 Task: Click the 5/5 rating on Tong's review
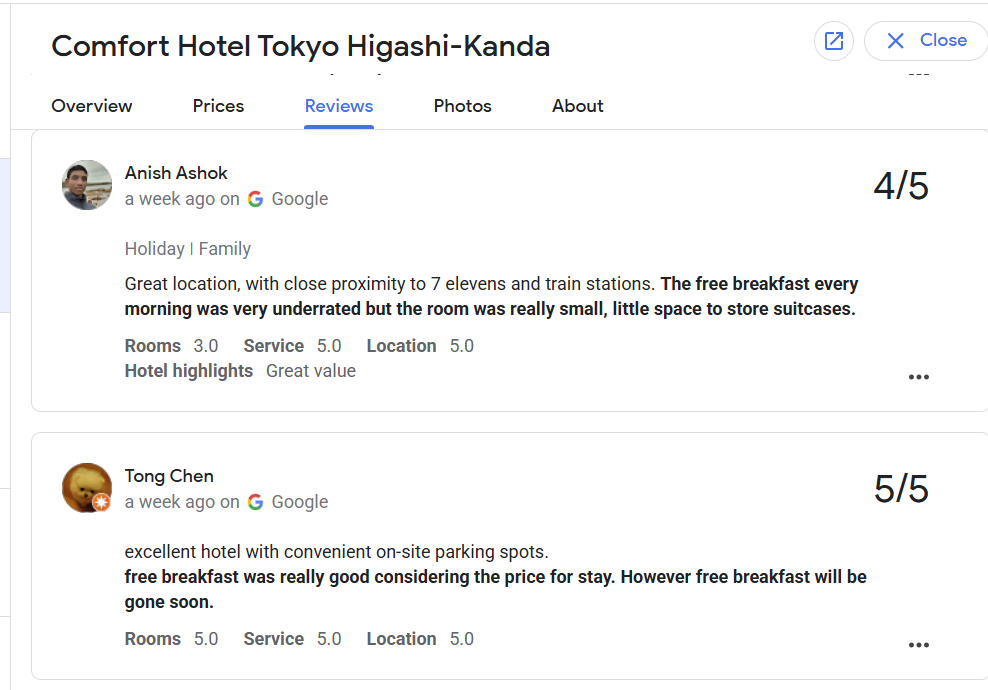click(900, 489)
